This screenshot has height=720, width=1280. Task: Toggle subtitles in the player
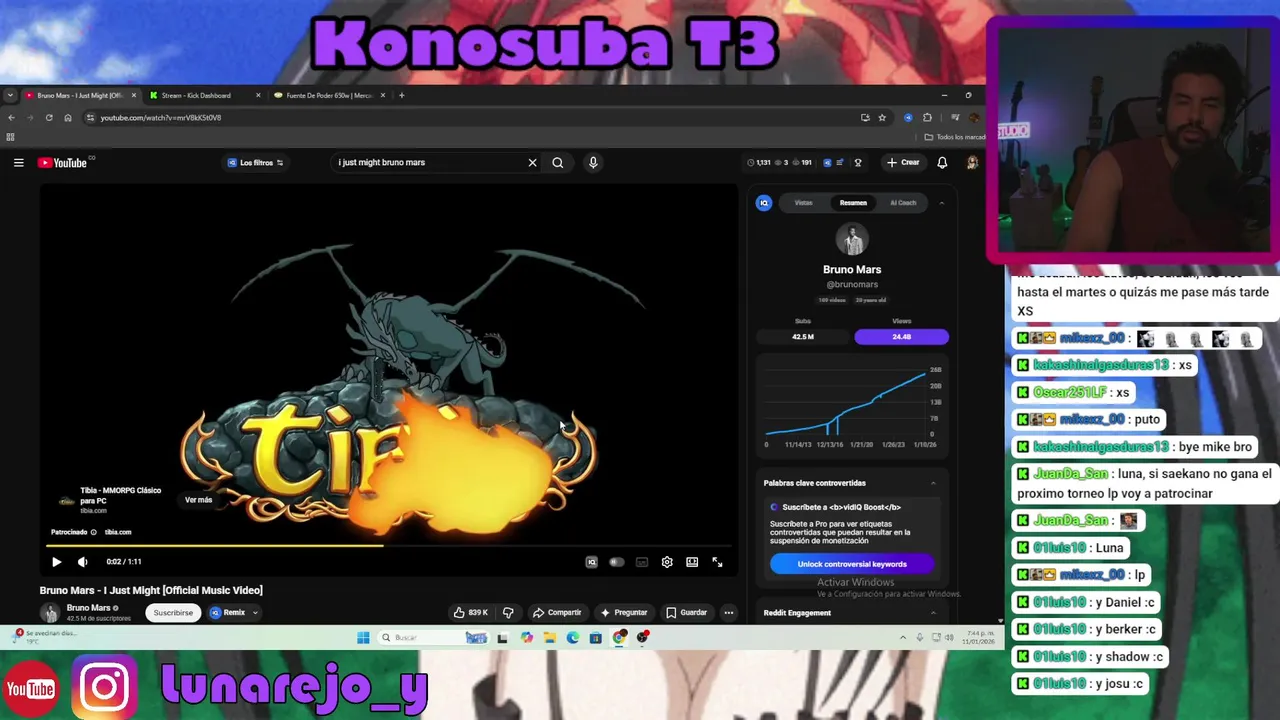[x=642, y=562]
